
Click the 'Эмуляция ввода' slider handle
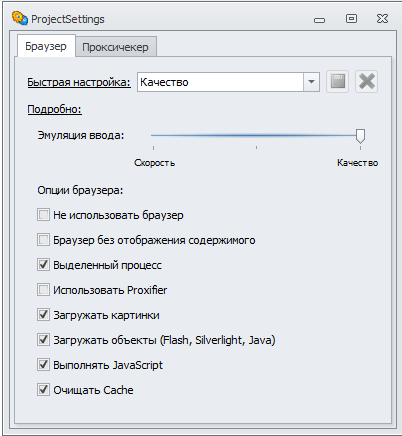360,136
